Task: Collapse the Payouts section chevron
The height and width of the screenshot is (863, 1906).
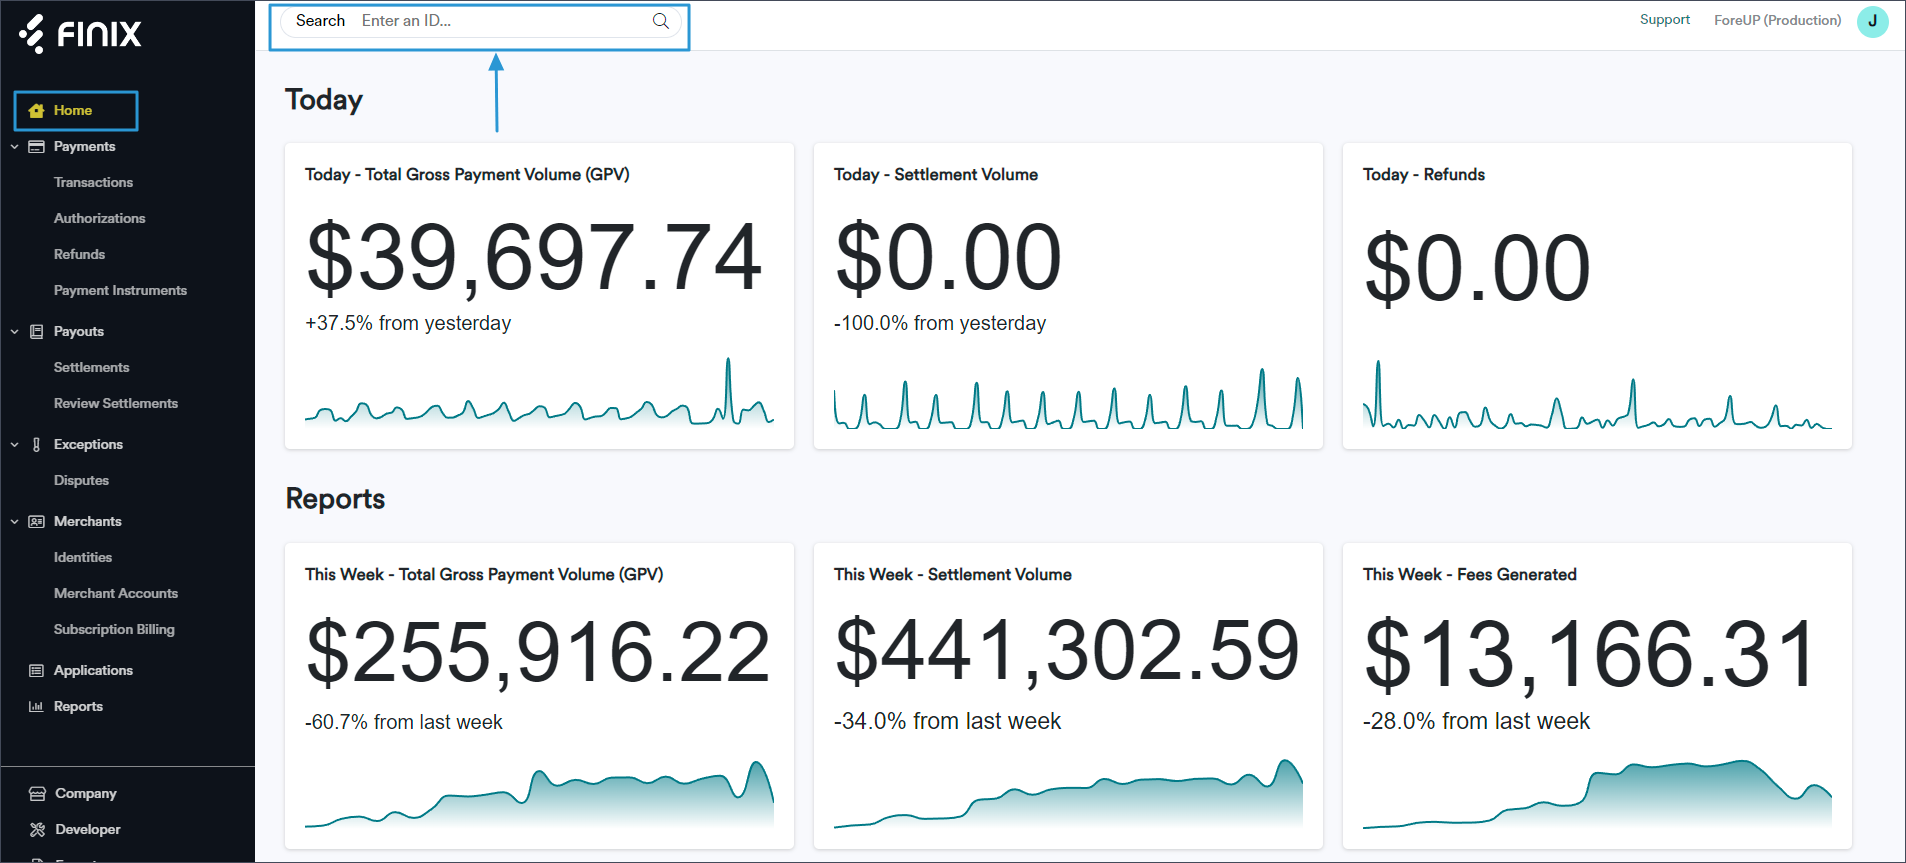Action: pos(15,332)
